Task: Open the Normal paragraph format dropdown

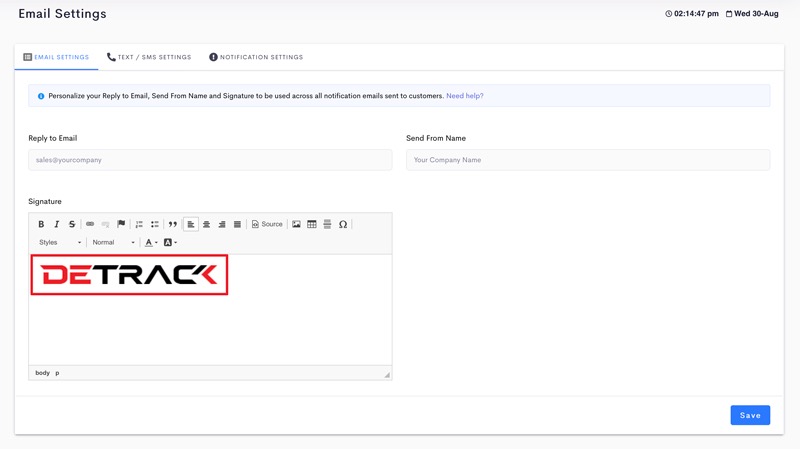Action: (x=113, y=242)
